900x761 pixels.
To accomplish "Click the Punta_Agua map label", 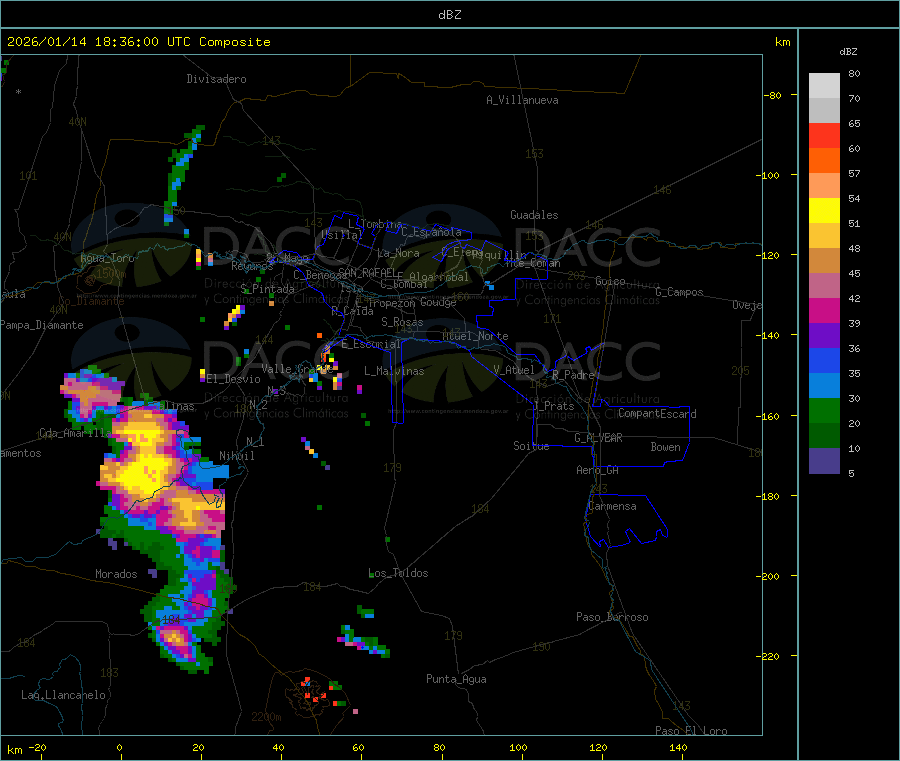I will [456, 679].
